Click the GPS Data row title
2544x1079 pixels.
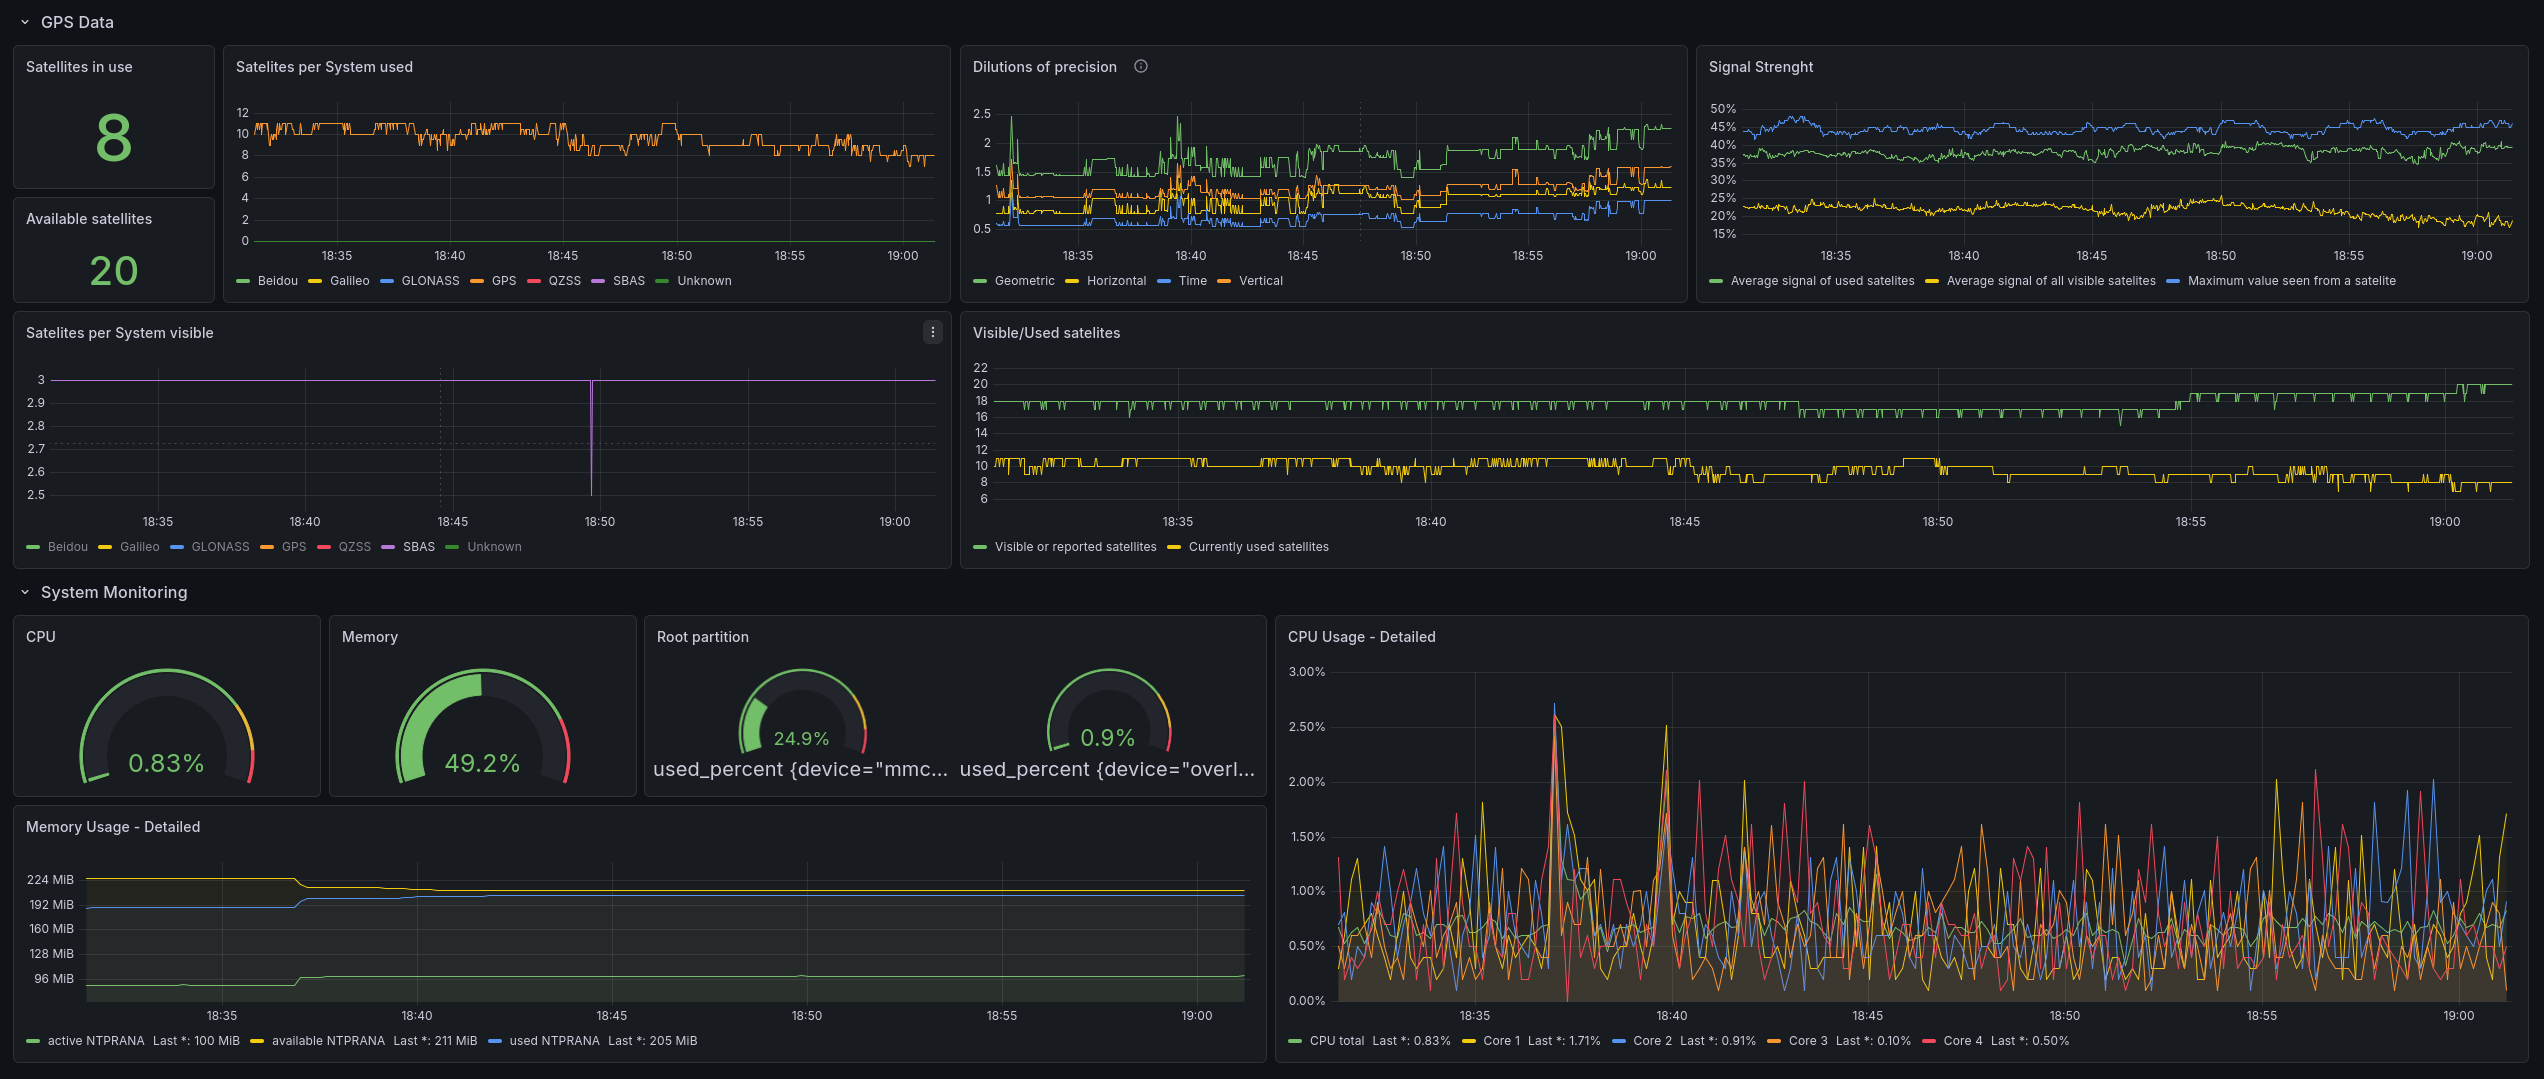[x=77, y=22]
